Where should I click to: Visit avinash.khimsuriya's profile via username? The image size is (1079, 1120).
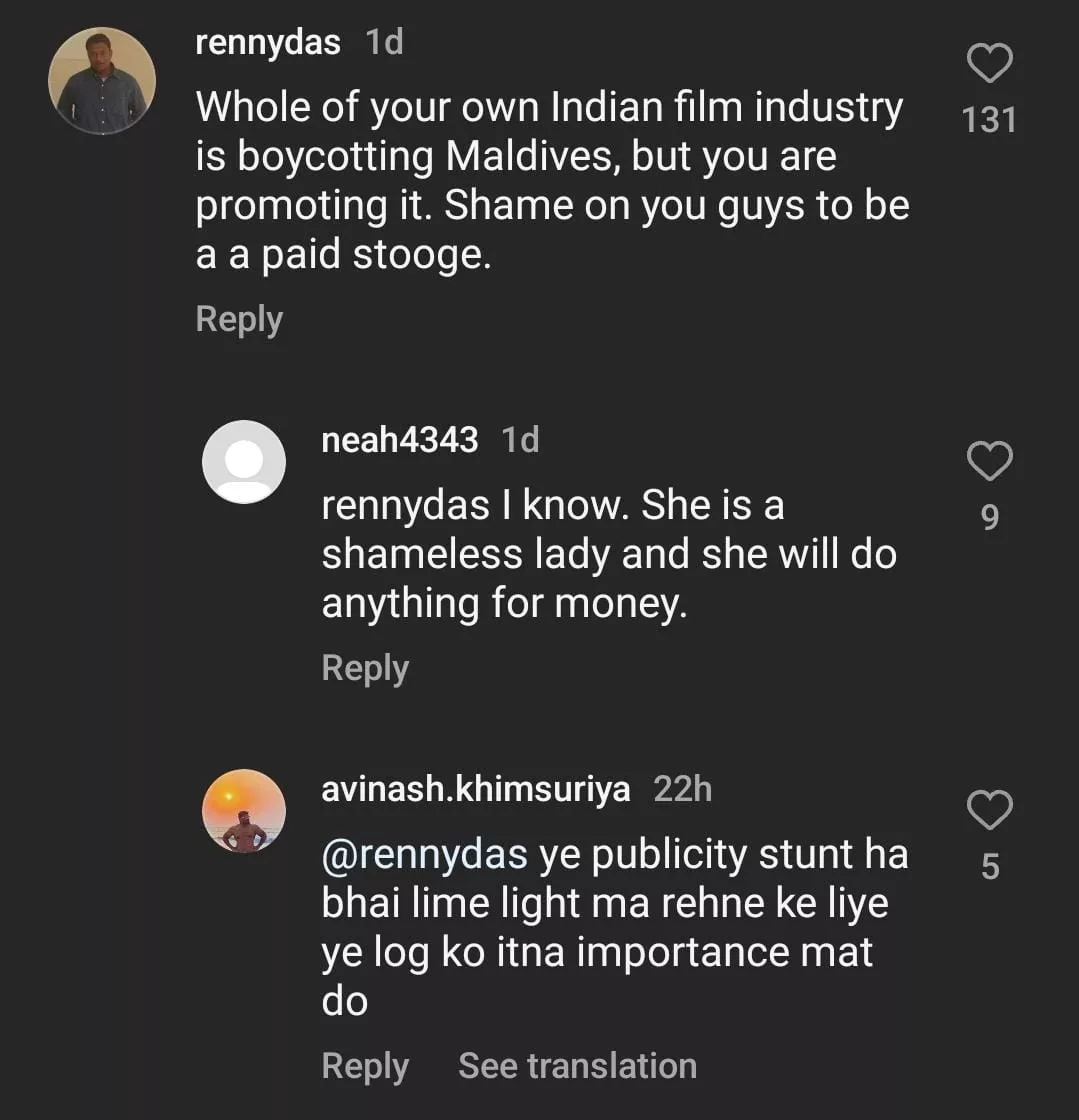[476, 790]
